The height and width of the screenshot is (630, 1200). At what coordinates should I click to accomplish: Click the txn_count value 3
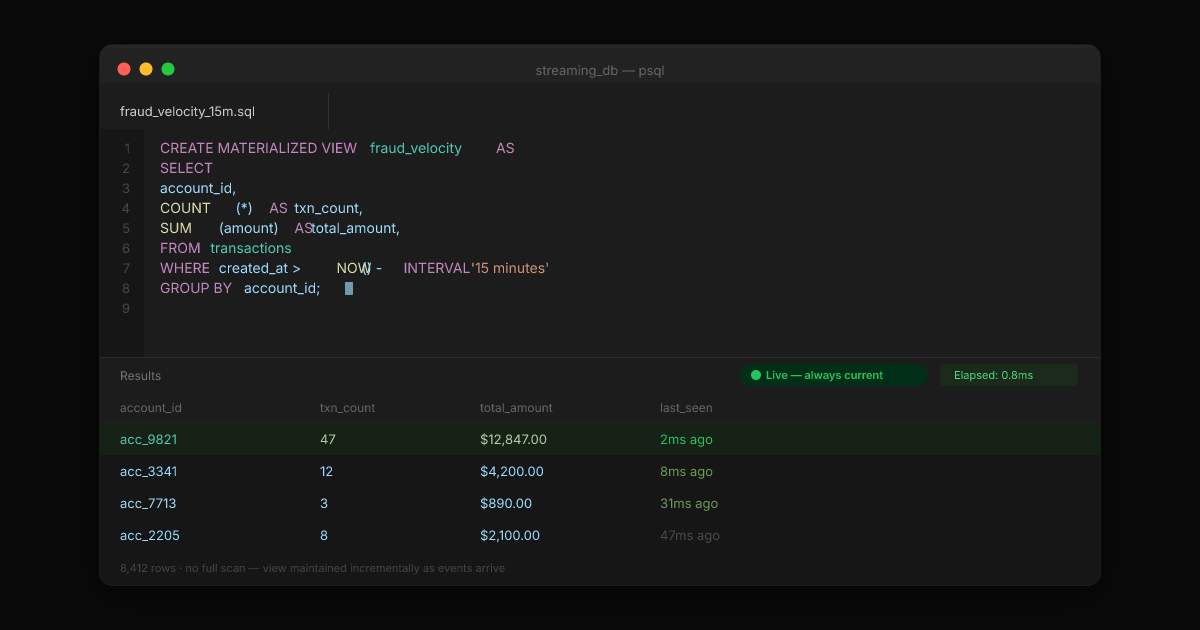pyautogui.click(x=324, y=503)
